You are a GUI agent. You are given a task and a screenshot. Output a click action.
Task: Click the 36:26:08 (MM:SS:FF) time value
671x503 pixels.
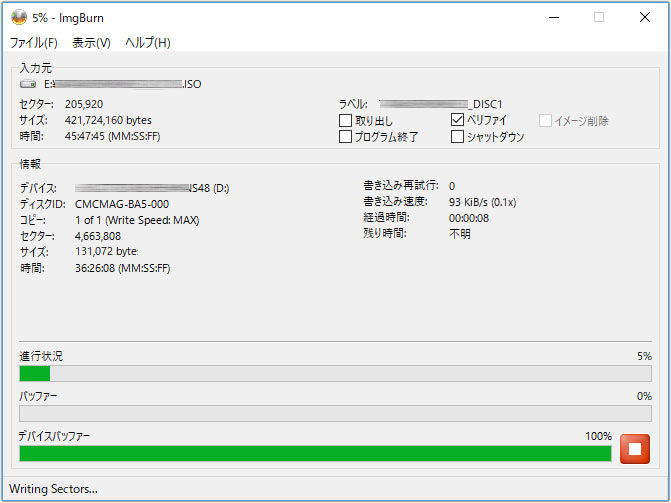click(122, 268)
